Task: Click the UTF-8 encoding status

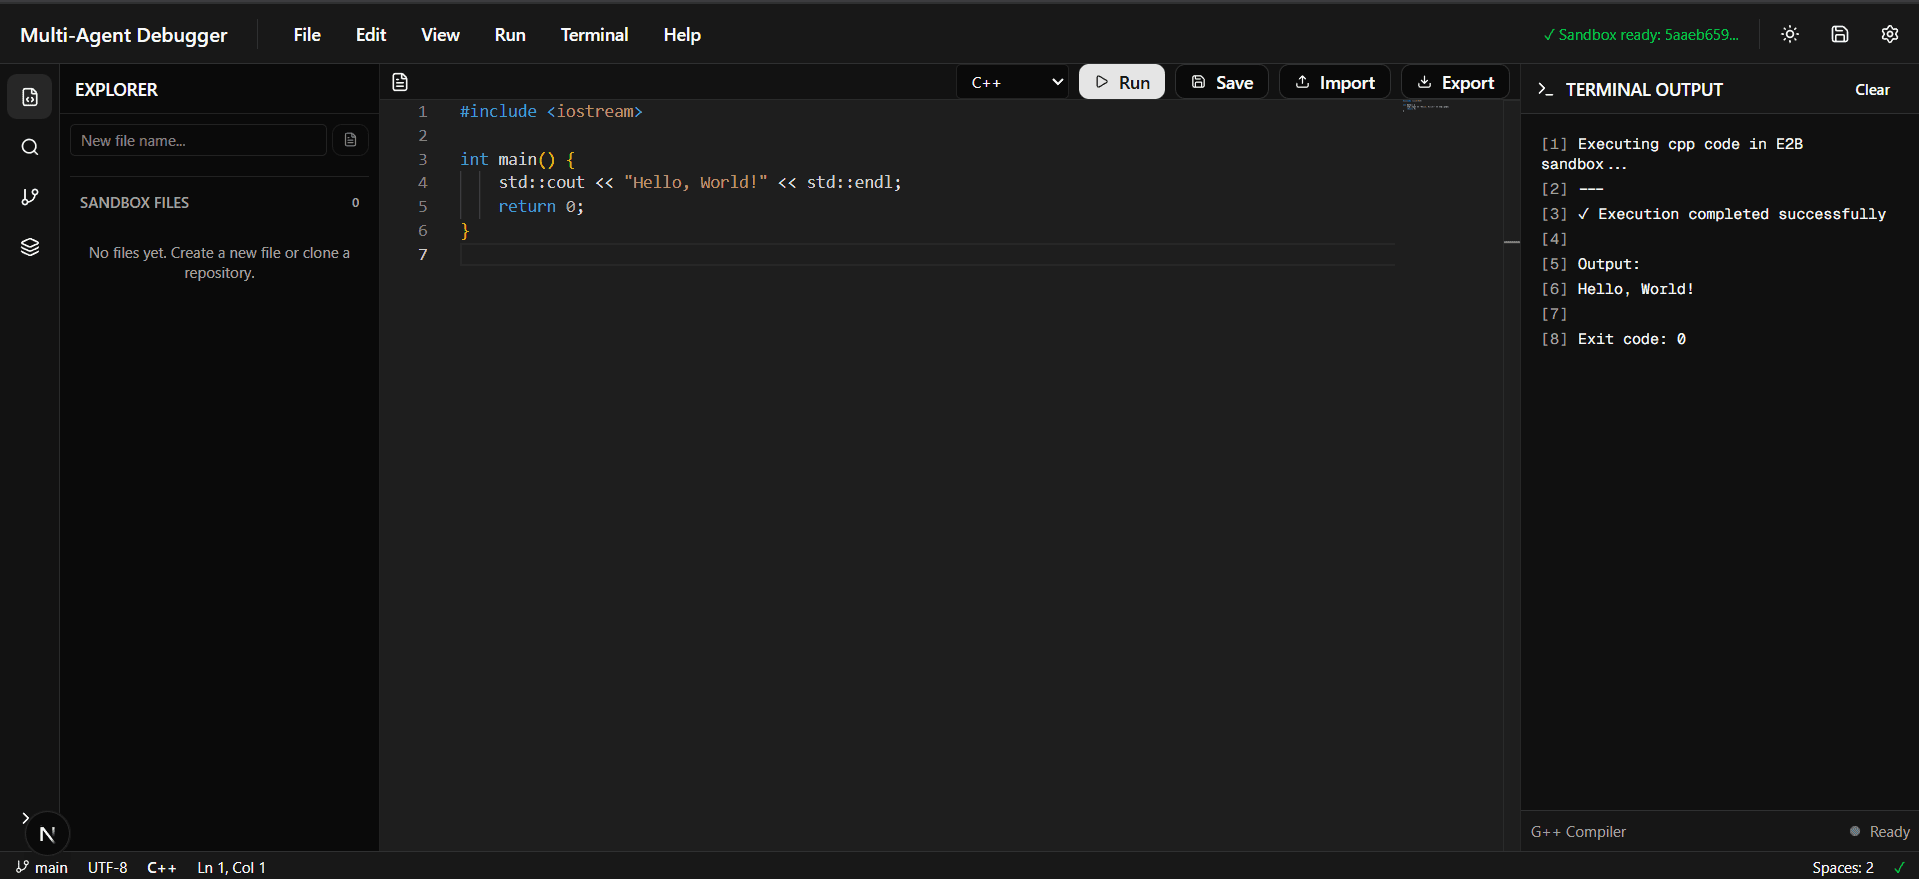Action: (x=108, y=867)
